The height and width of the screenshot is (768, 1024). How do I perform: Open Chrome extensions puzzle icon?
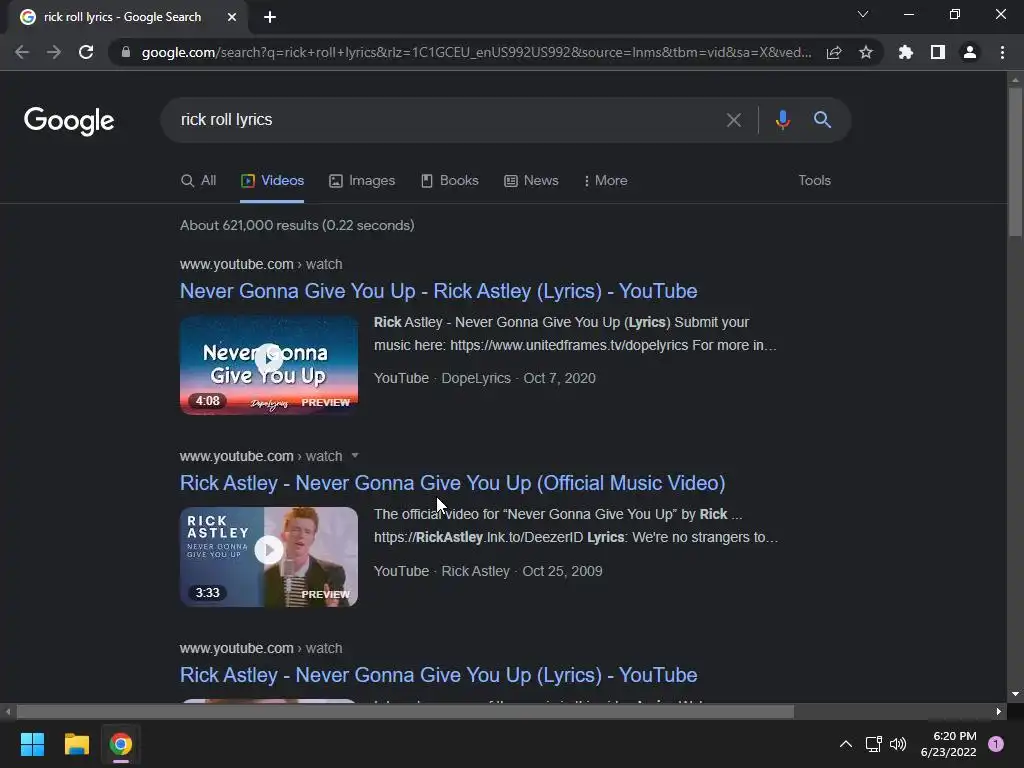(906, 52)
